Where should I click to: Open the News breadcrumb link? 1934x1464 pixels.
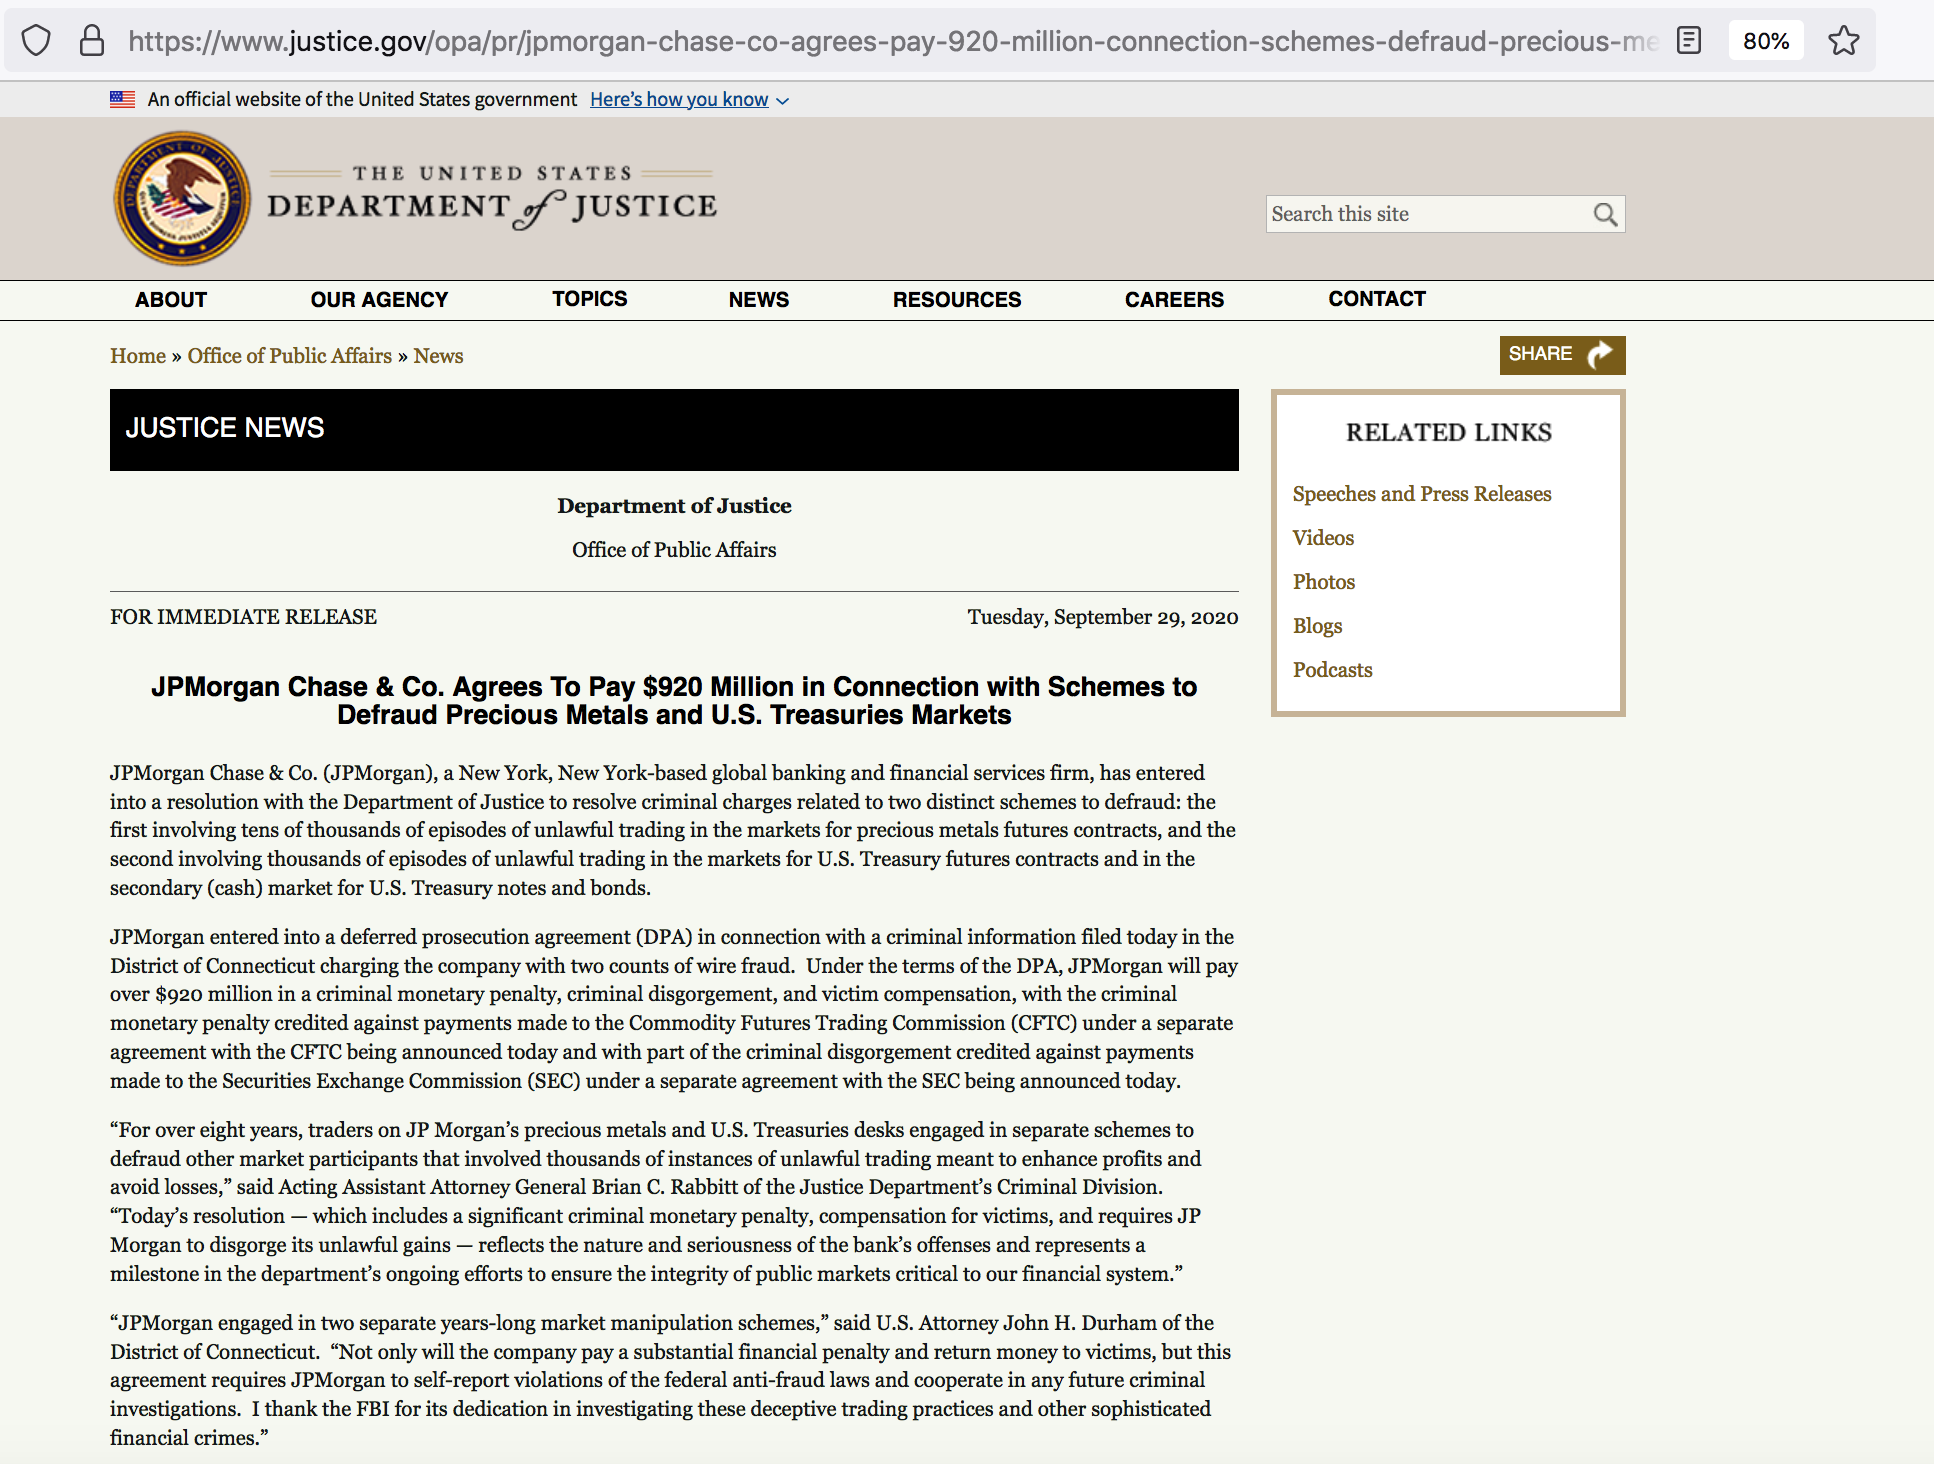click(x=438, y=356)
